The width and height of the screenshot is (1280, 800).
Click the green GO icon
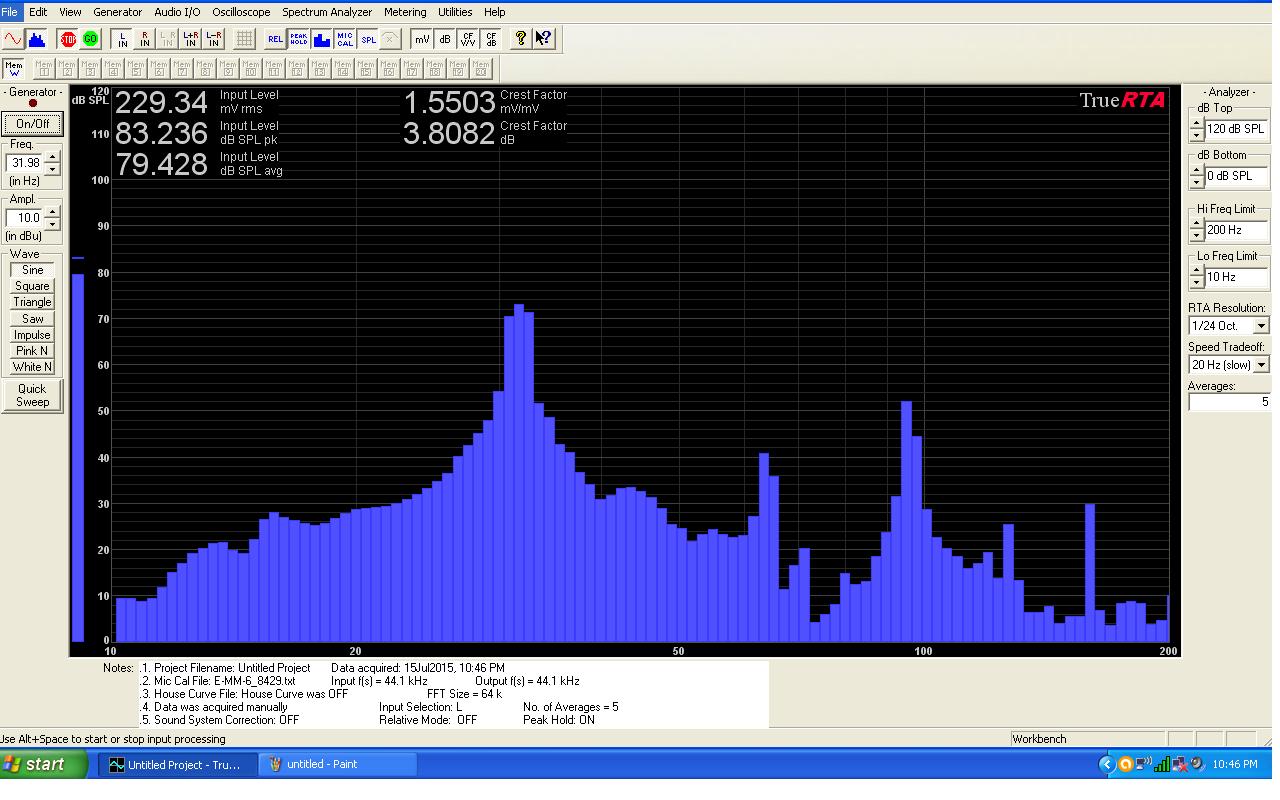tap(90, 39)
